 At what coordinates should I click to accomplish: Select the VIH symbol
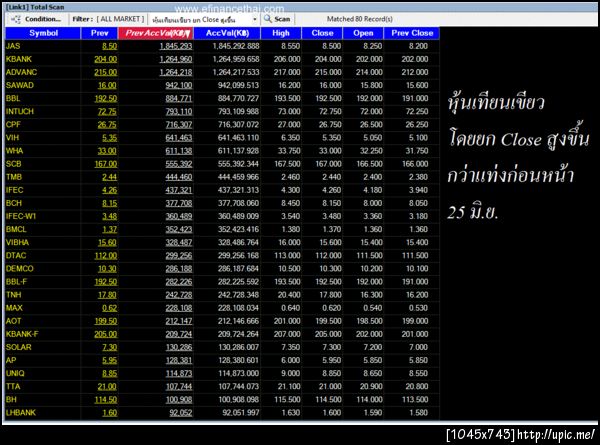click(12, 138)
